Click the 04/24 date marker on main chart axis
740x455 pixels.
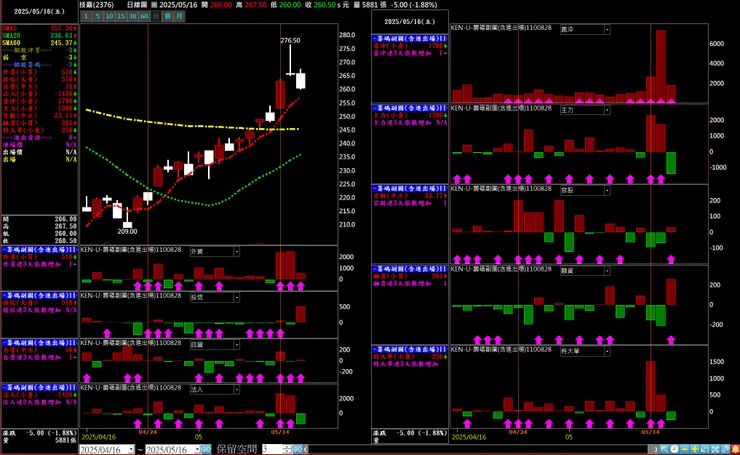click(x=148, y=432)
